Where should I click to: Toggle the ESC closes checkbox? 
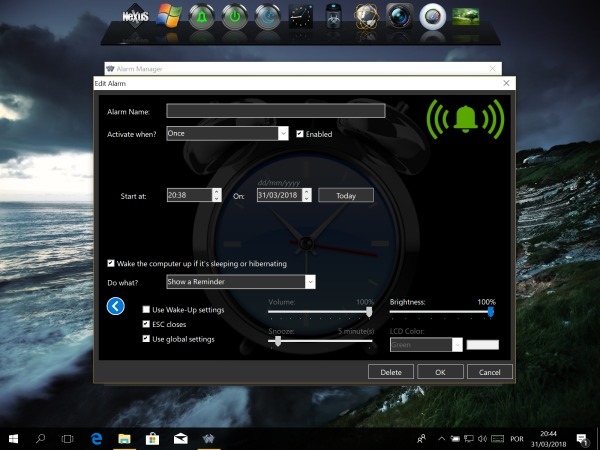[x=147, y=324]
